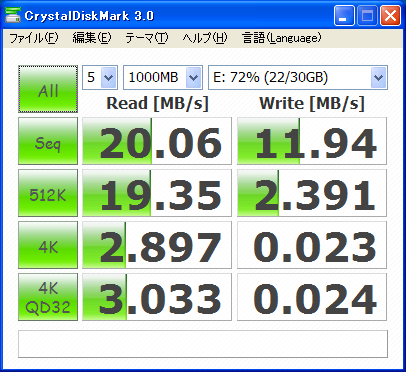Click the CrystalDiskMark title bar icon

[x=13, y=15]
